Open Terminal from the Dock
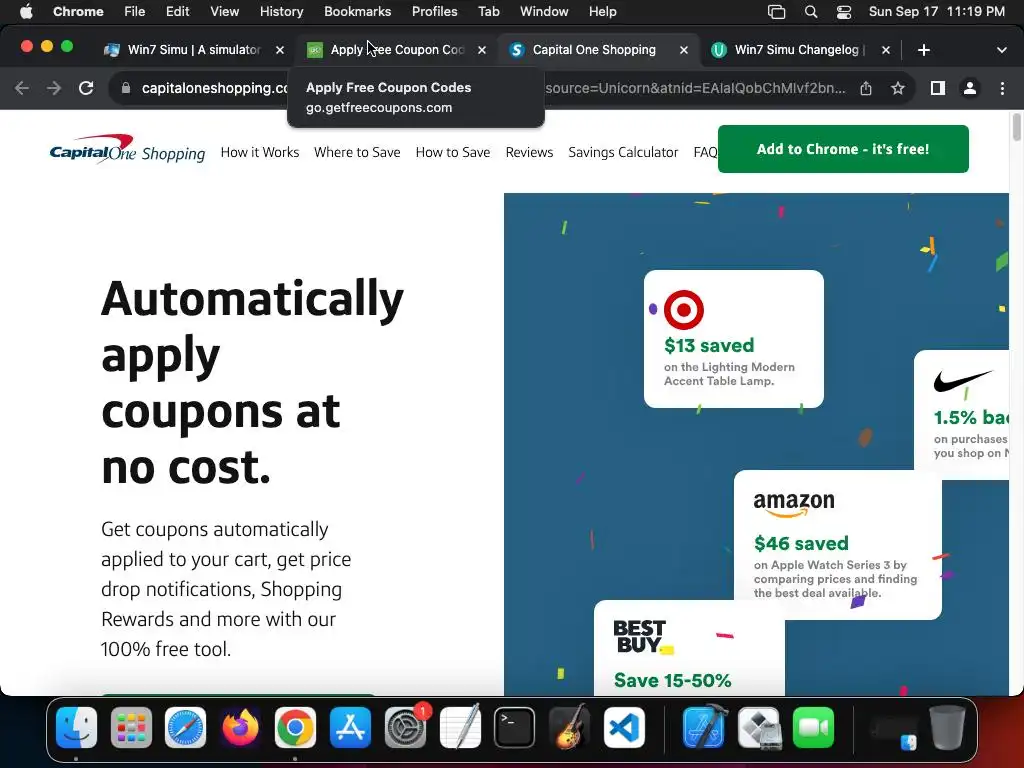This screenshot has width=1024, height=768. click(515, 728)
